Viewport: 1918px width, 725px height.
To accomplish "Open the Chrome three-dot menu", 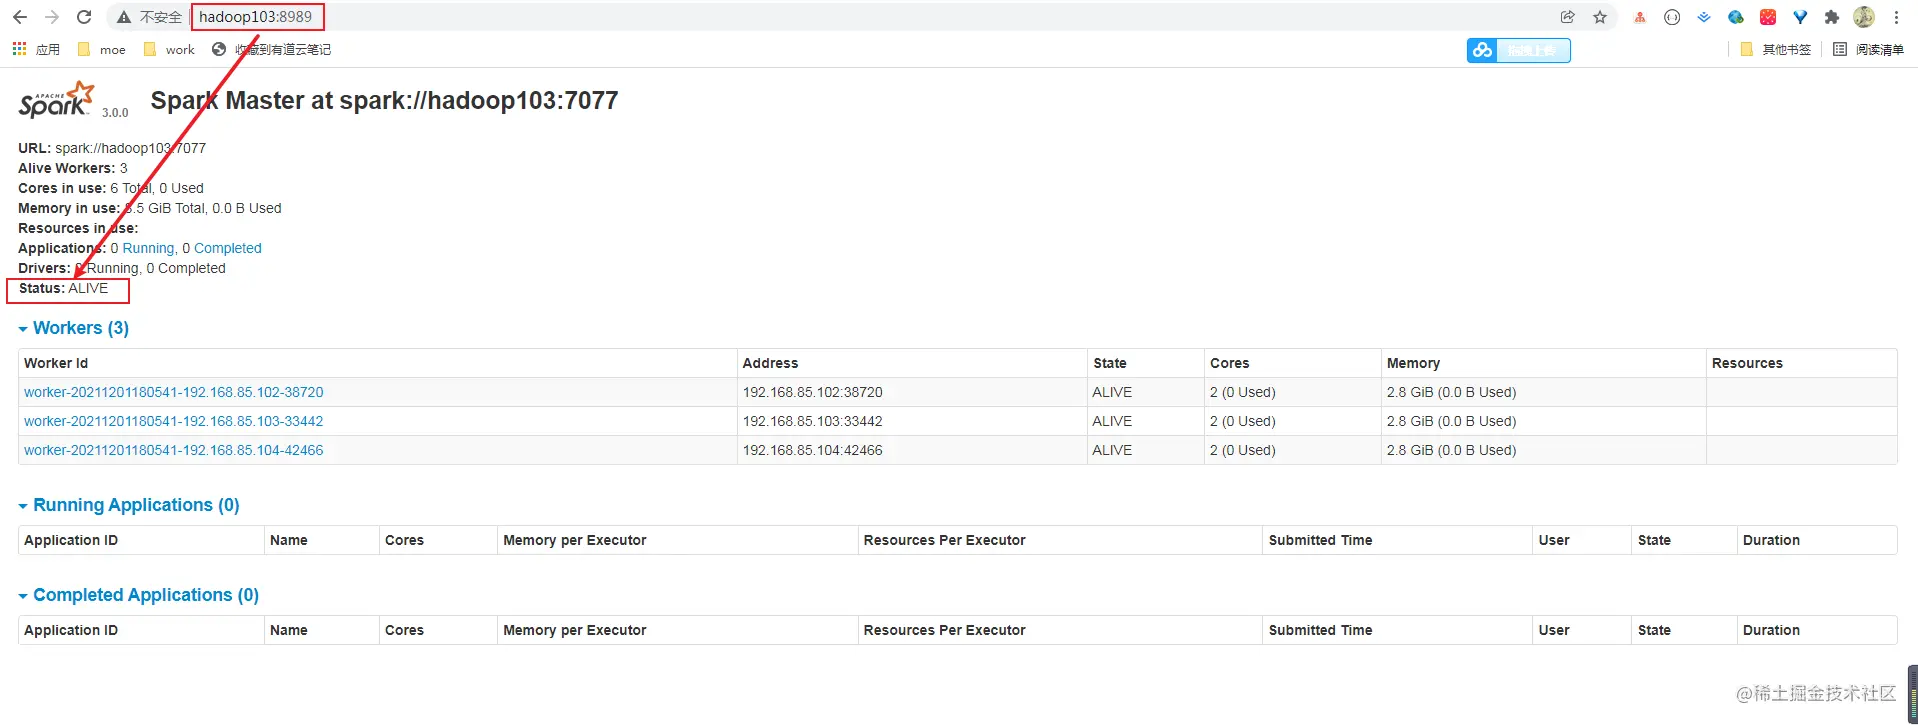I will tap(1896, 17).
